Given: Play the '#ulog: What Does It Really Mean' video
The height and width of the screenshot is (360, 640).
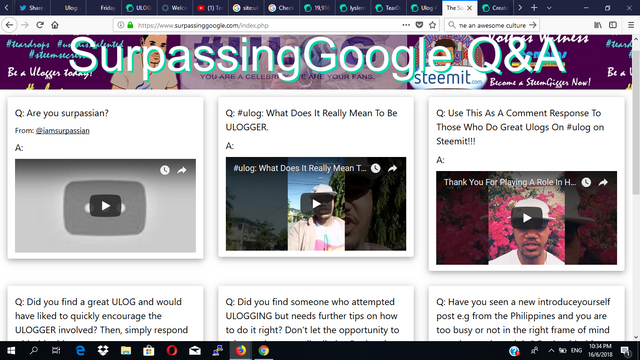Looking at the screenshot, I should click(316, 204).
